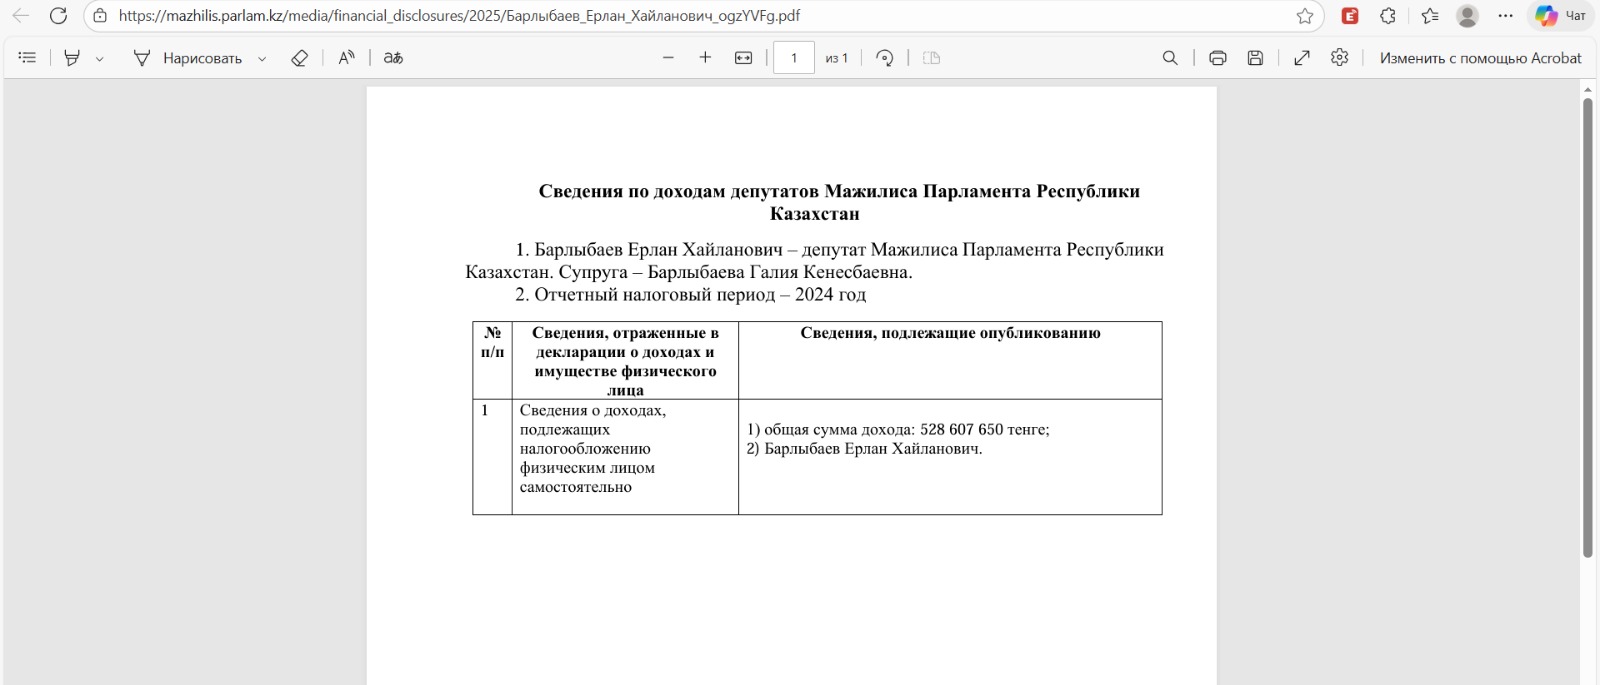The image size is (1600, 685).
Task: Click the translate document icon
Action: pyautogui.click(x=393, y=58)
